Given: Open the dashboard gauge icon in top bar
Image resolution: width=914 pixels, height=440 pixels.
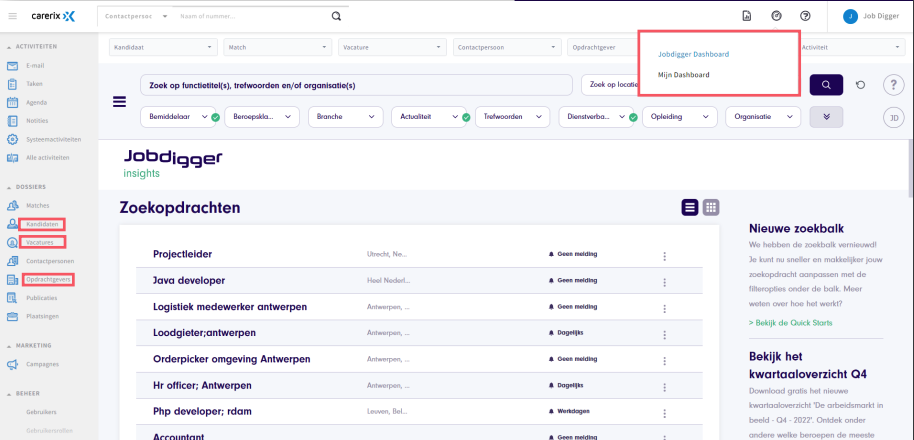Looking at the screenshot, I should tap(776, 16).
